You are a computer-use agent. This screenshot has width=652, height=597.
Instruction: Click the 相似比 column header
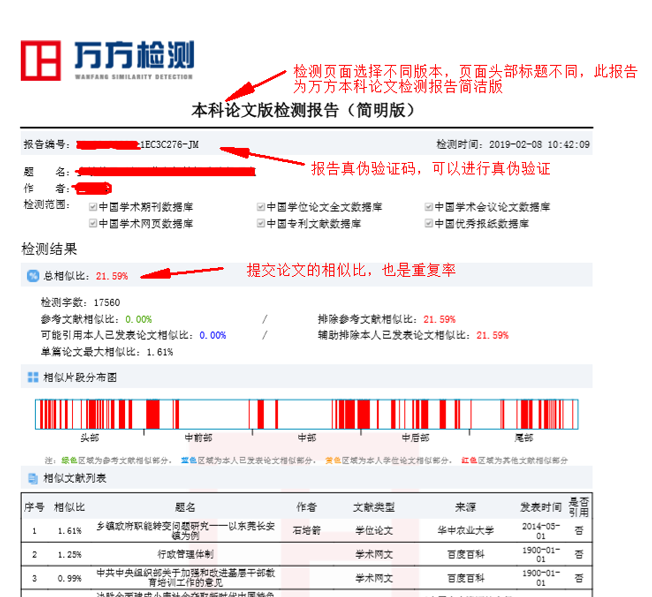point(70,507)
